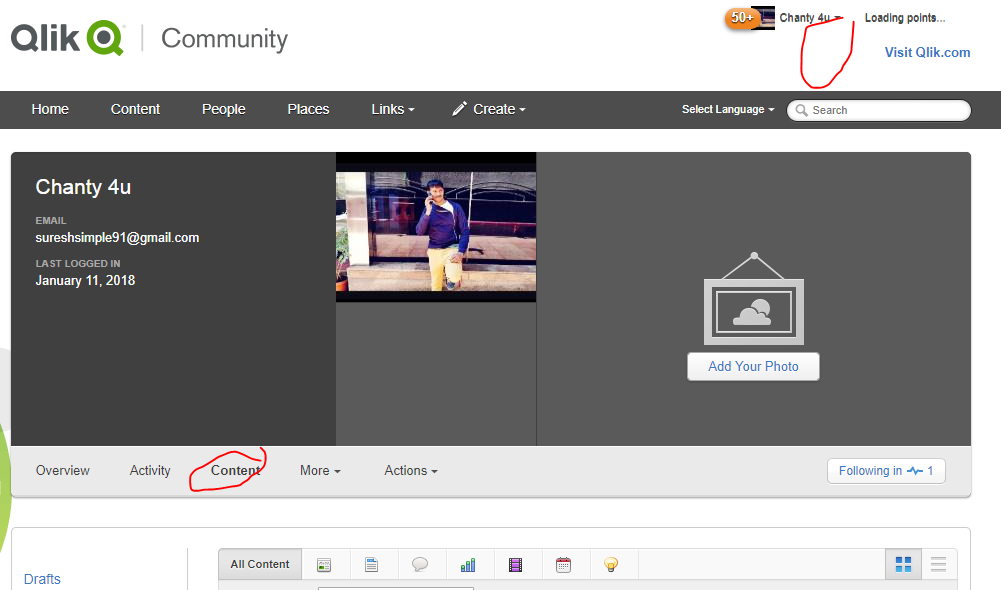Expand the More profile menu

[320, 471]
